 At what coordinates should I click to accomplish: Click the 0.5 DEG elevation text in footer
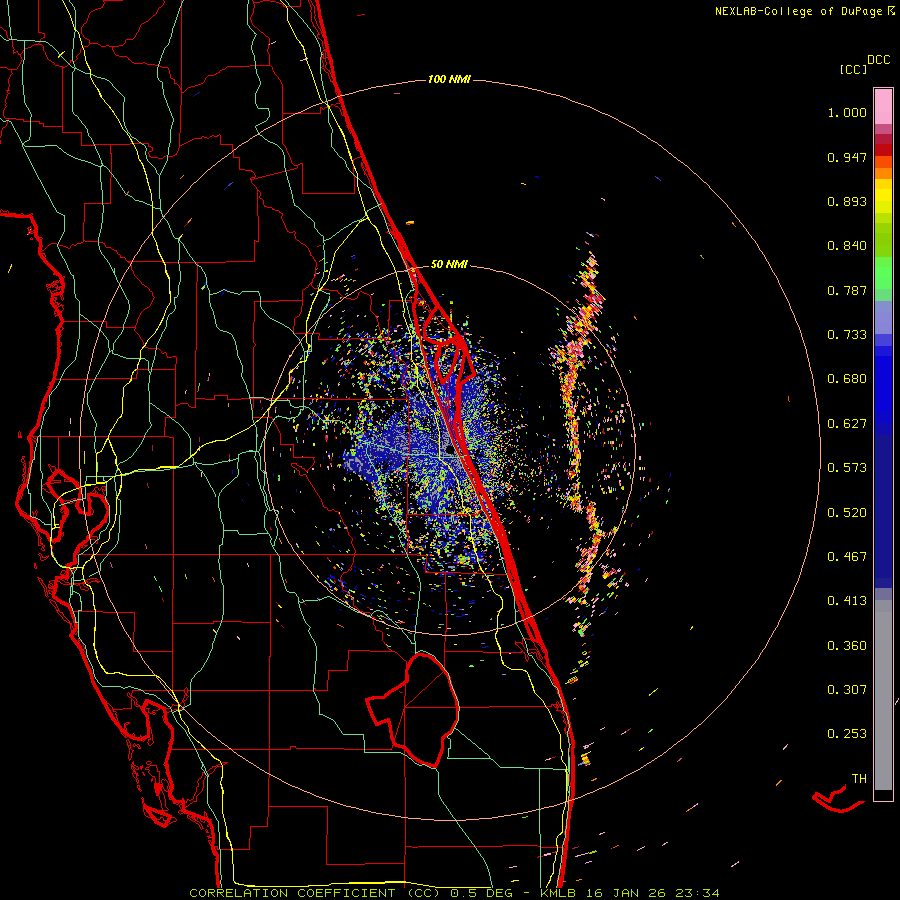(482, 893)
